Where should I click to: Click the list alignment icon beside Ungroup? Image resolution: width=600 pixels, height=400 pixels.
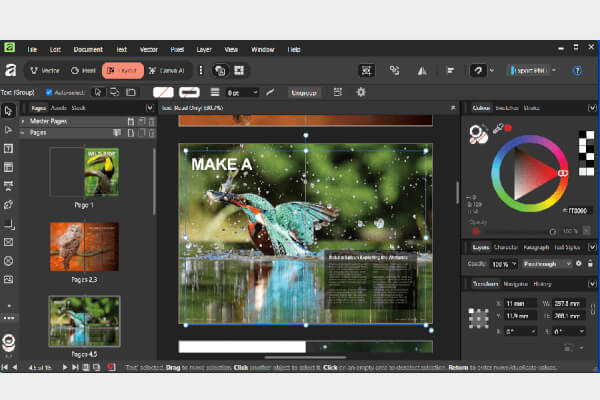tap(338, 92)
